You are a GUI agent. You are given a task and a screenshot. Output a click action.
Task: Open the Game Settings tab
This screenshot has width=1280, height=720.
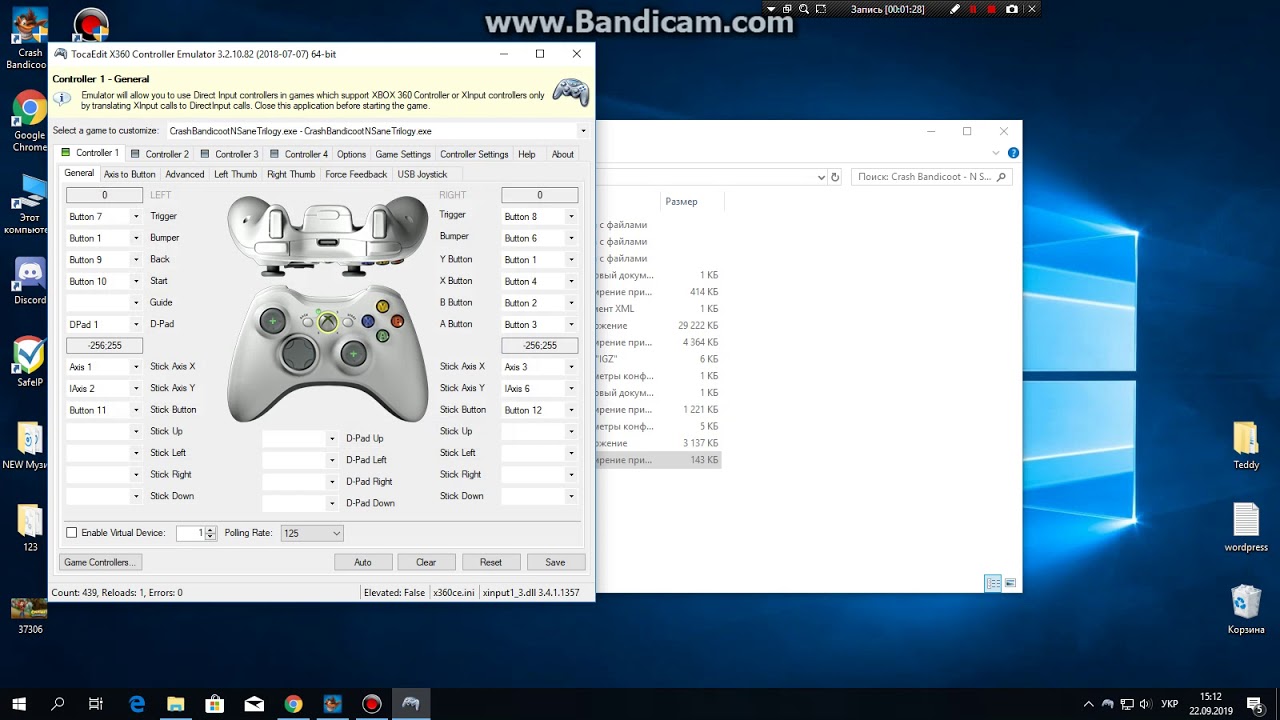[403, 154]
